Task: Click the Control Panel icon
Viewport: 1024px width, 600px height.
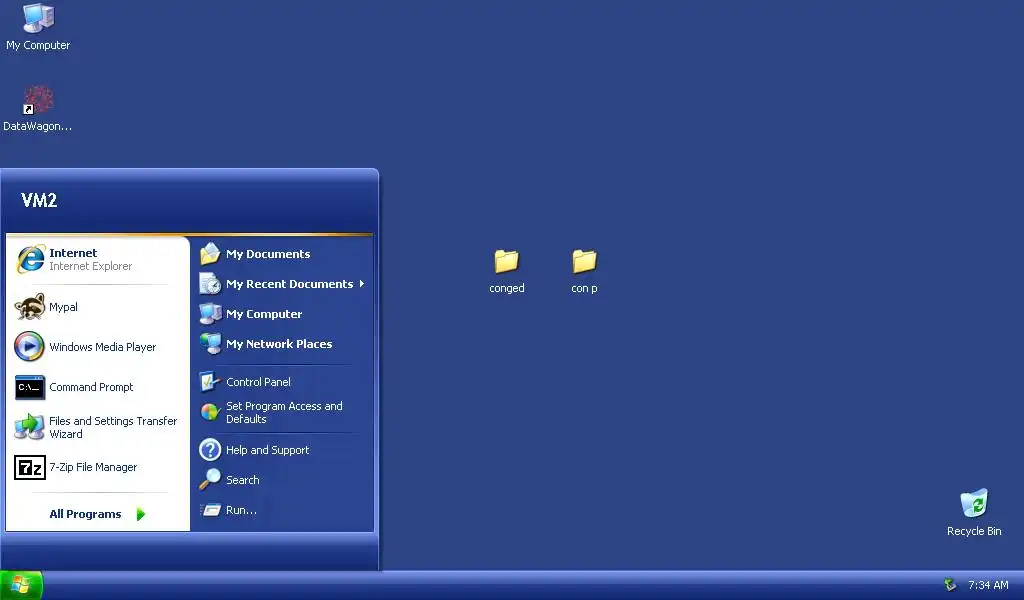Action: (210, 382)
